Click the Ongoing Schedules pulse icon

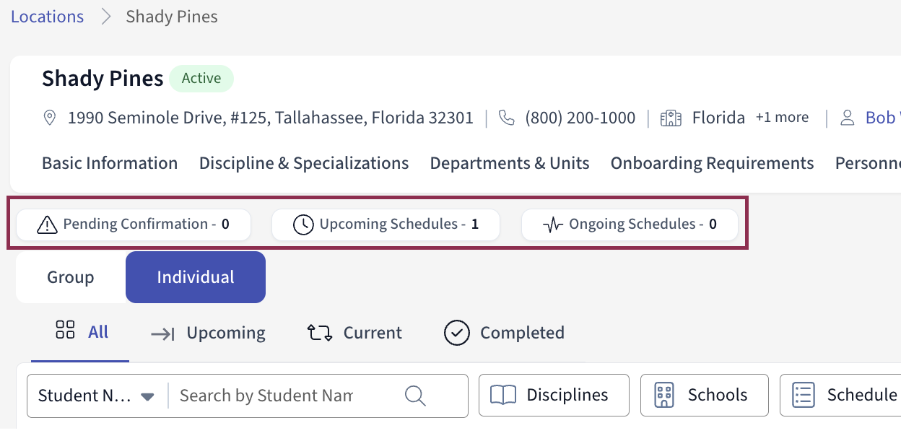553,225
